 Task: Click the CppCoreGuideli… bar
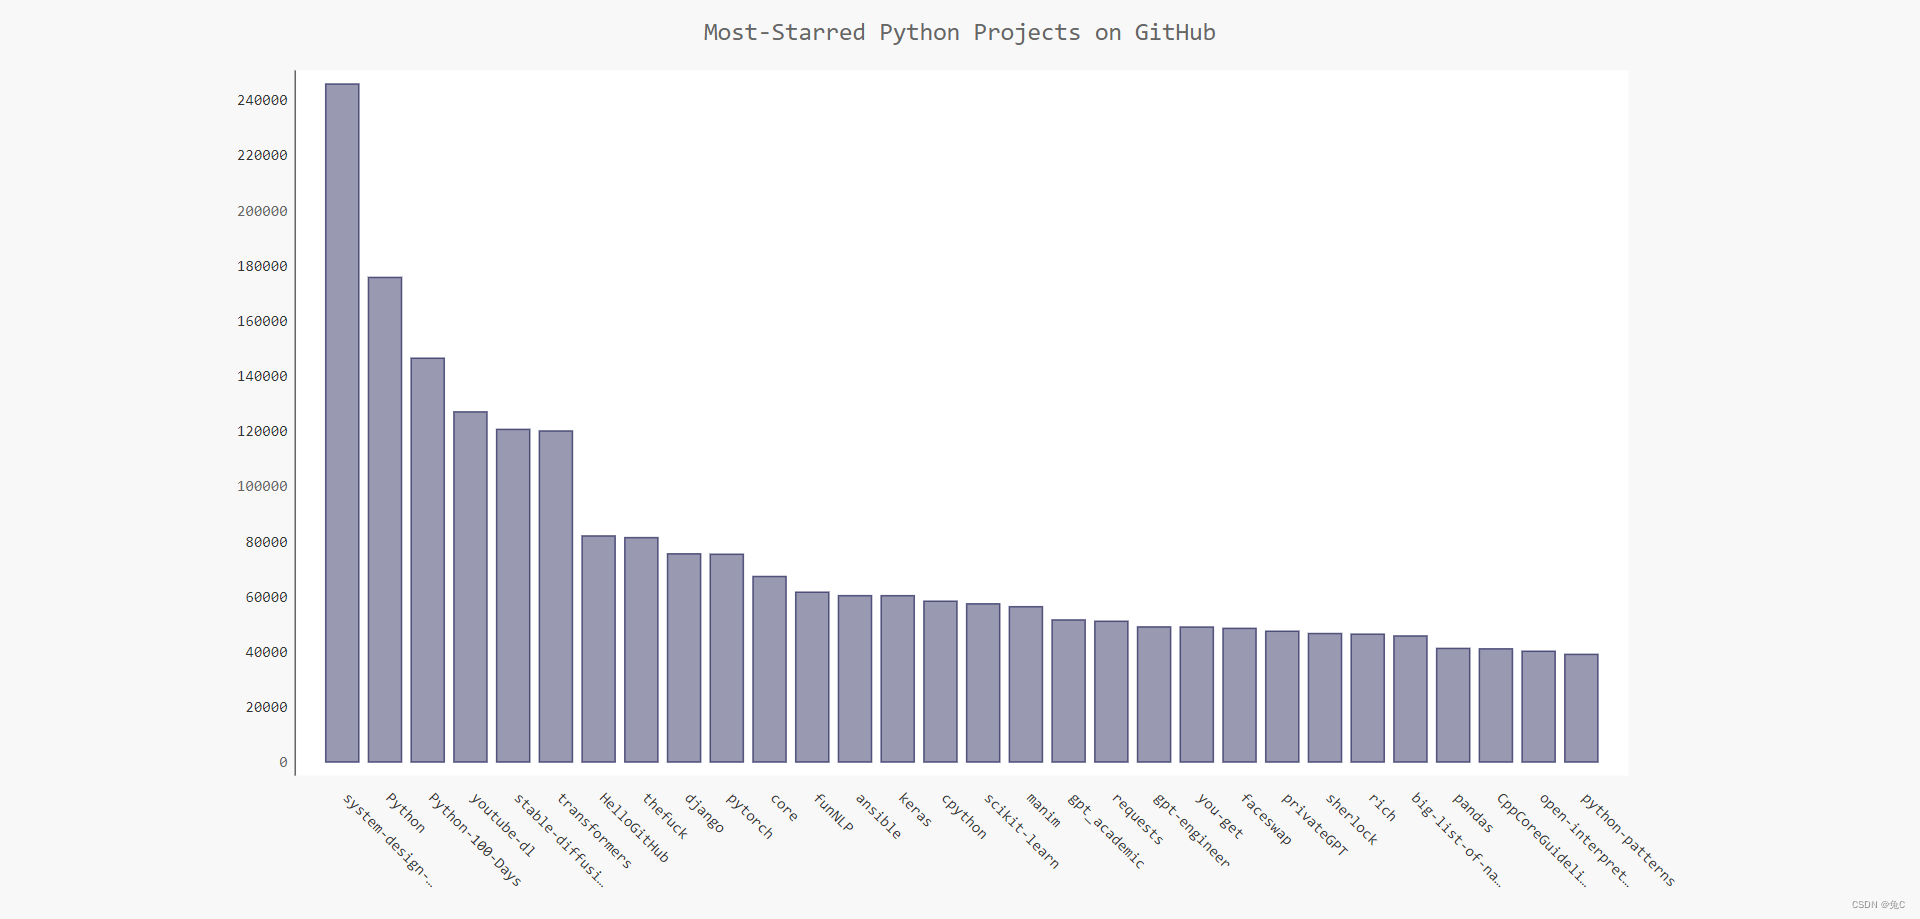[1496, 706]
